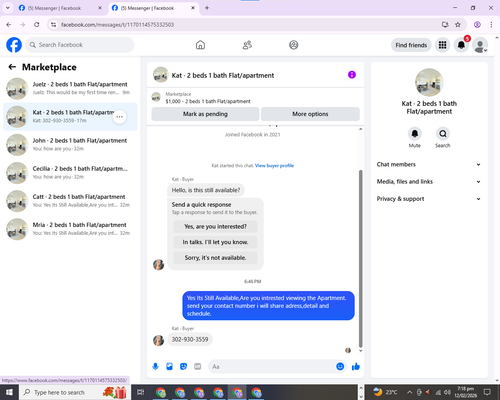Mute the Kat conversation
500x400 pixels.
coord(415,134)
